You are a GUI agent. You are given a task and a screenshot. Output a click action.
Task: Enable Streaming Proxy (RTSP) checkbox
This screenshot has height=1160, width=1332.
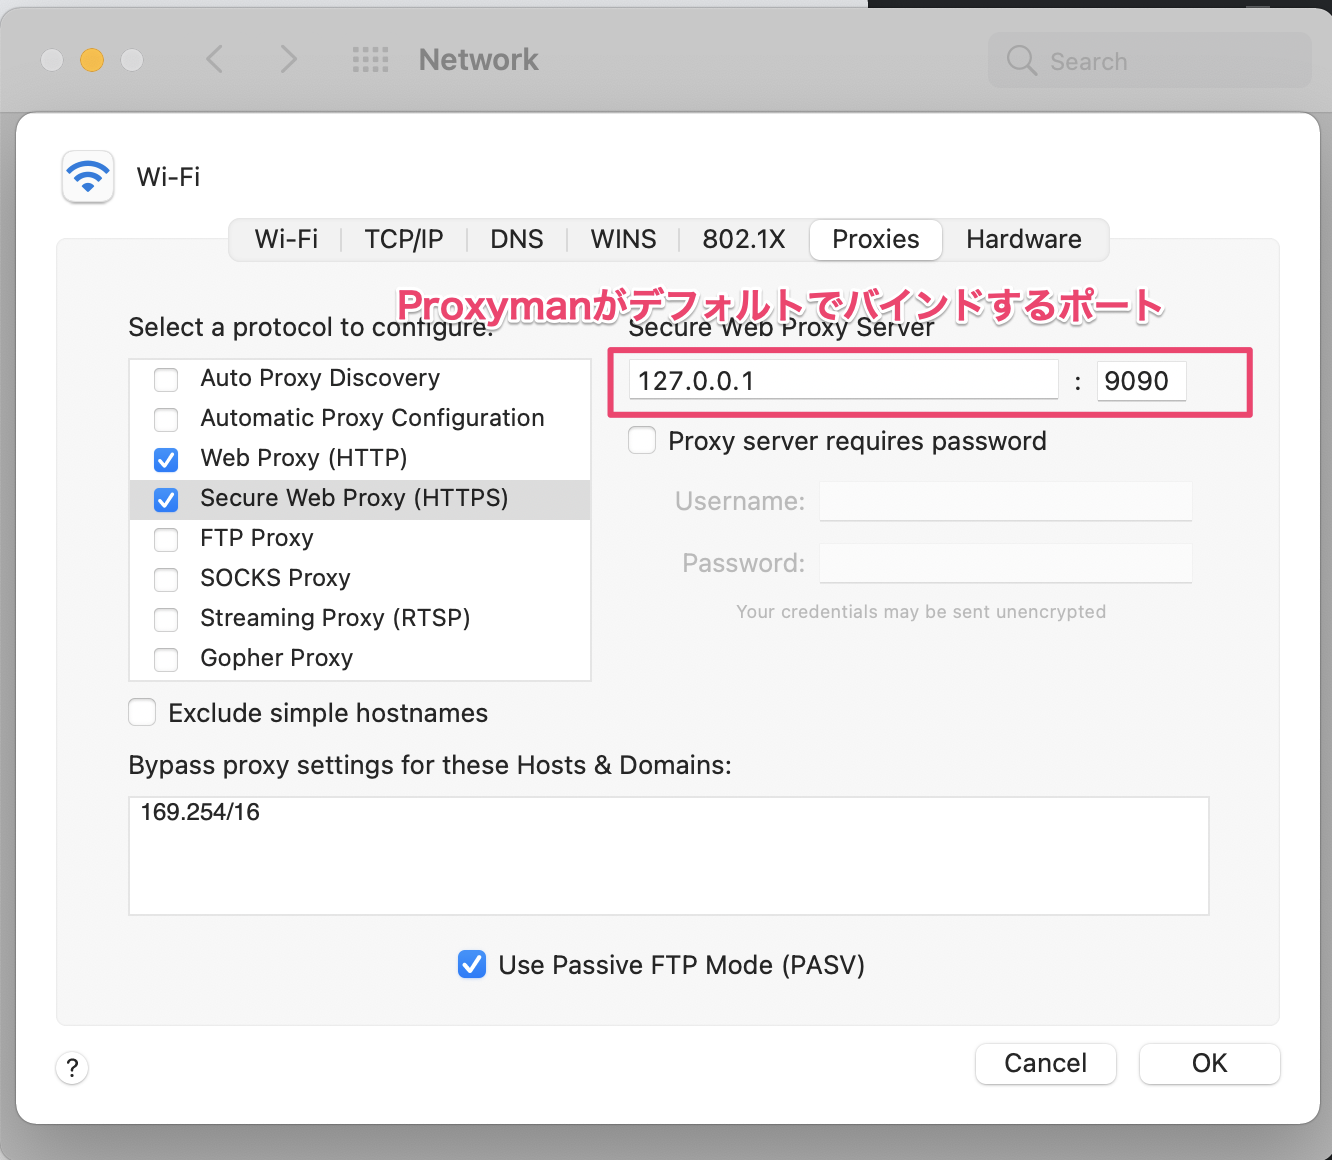tap(166, 620)
